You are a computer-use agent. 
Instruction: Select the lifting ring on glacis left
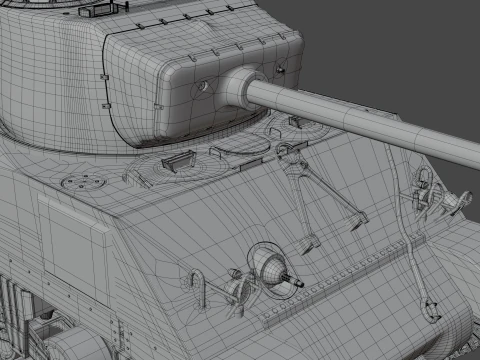[199, 289]
